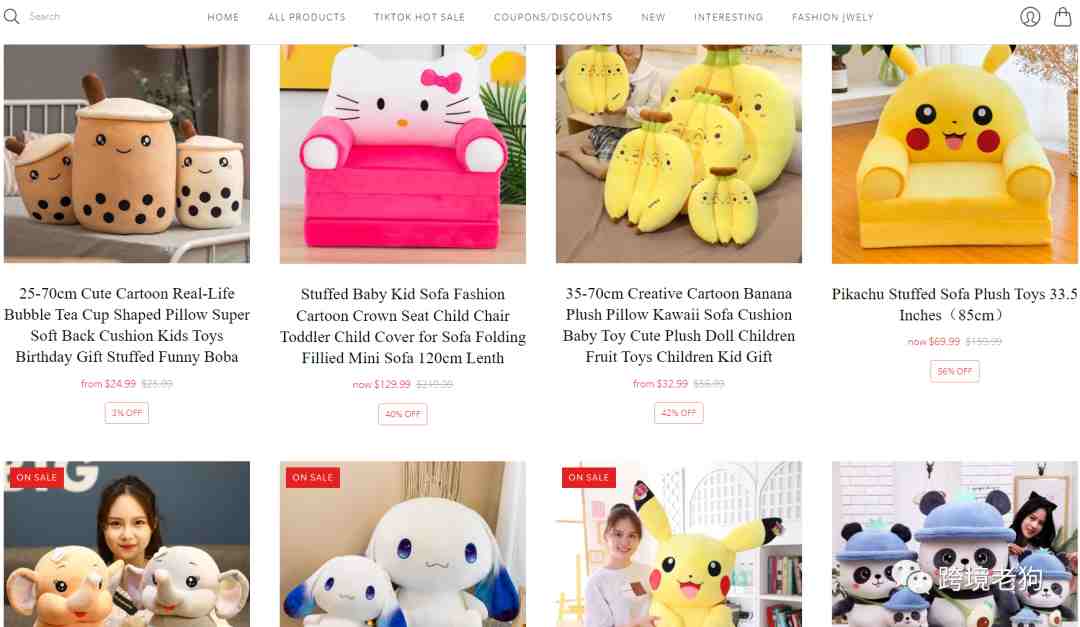Image resolution: width=1080 pixels, height=627 pixels.
Task: Open the INTERESTING navigation item
Action: pos(728,17)
